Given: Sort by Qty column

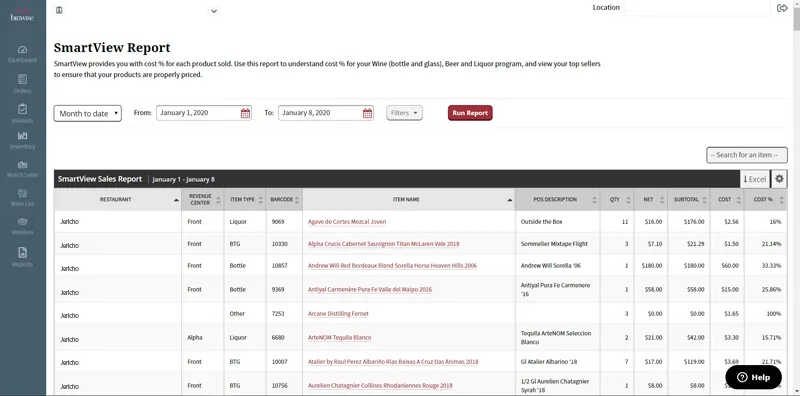Looking at the screenshot, I should click(617, 200).
